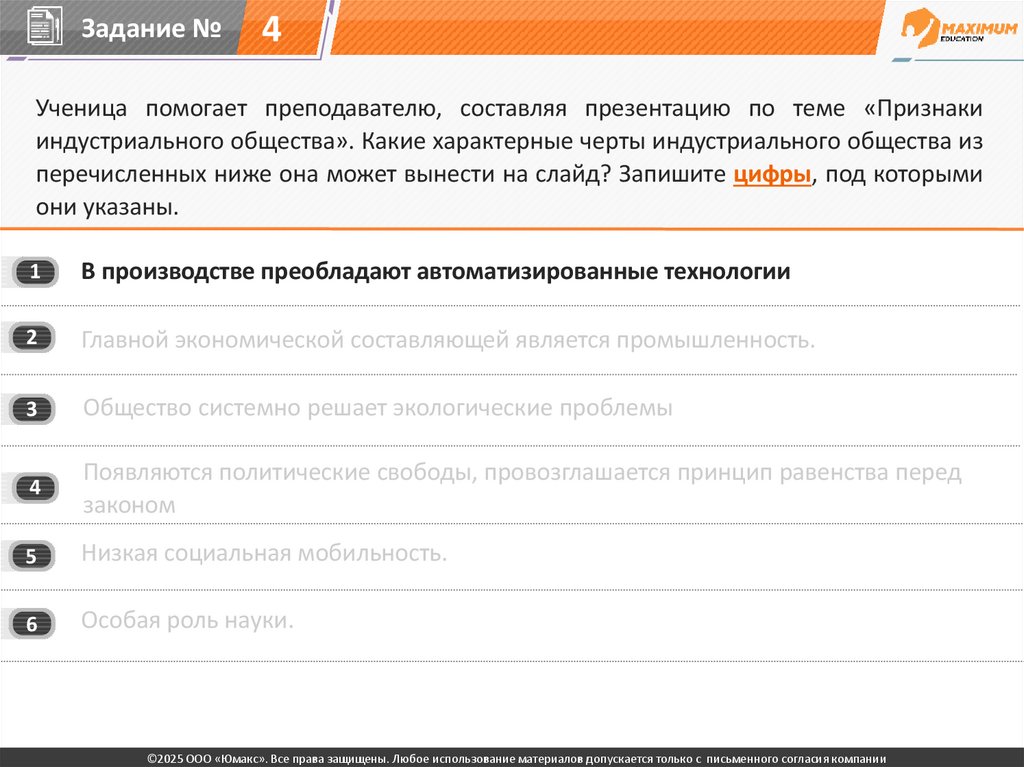Viewport: 1024px width, 767px height.
Task: Select answer number badge 4
Action: click(x=35, y=487)
